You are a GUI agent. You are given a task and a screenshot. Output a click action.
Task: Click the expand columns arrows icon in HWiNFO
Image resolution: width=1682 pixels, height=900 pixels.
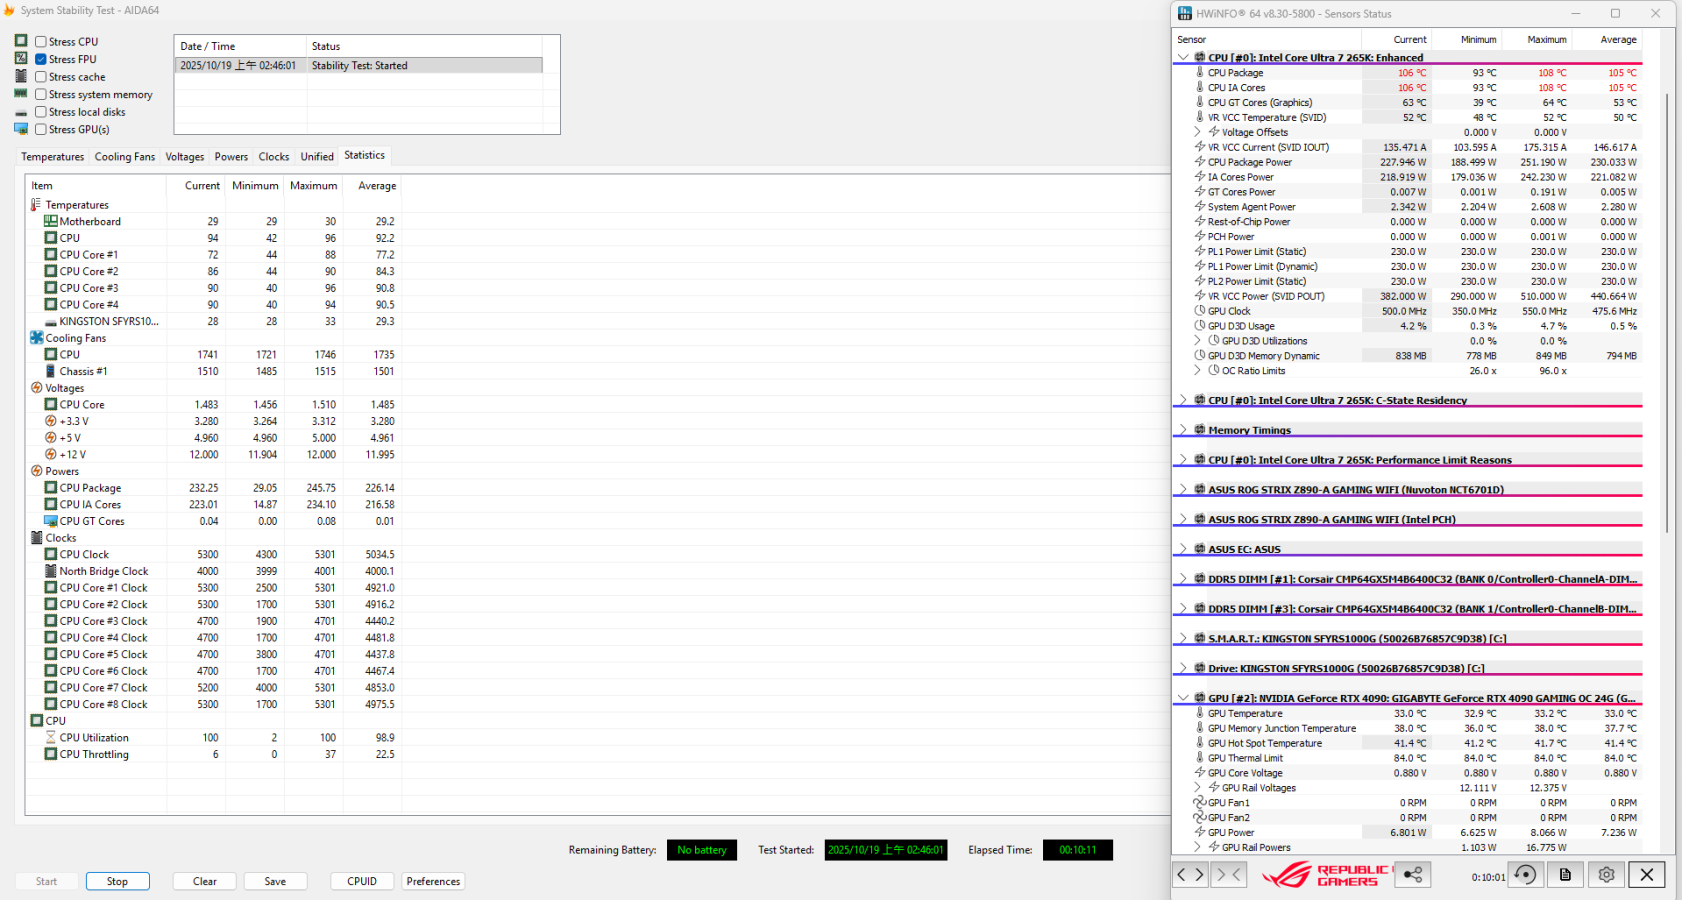pyautogui.click(x=1190, y=875)
